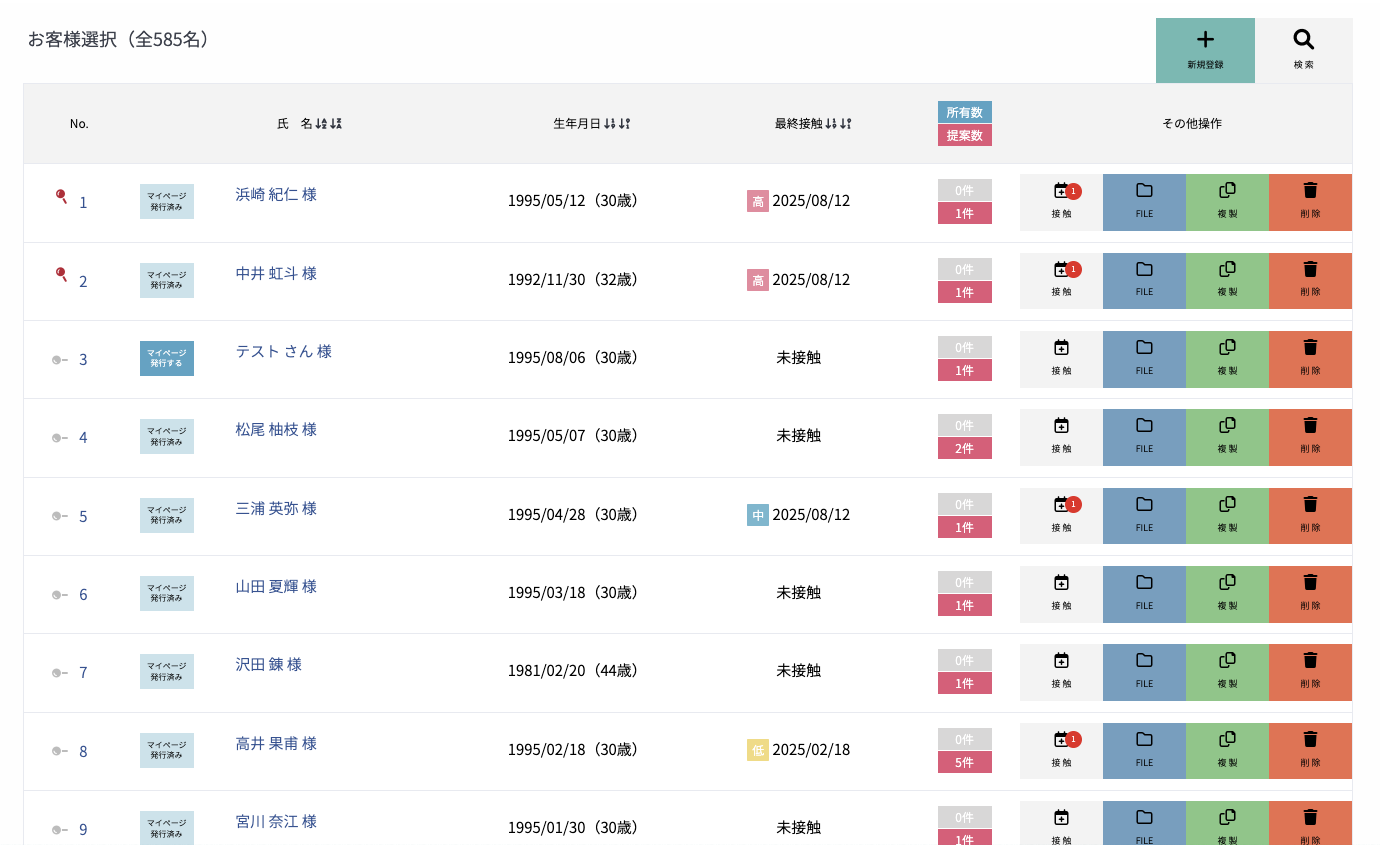Screen dimensions: 1380x845
Task: Click the No. column header
Action: pos(80,124)
